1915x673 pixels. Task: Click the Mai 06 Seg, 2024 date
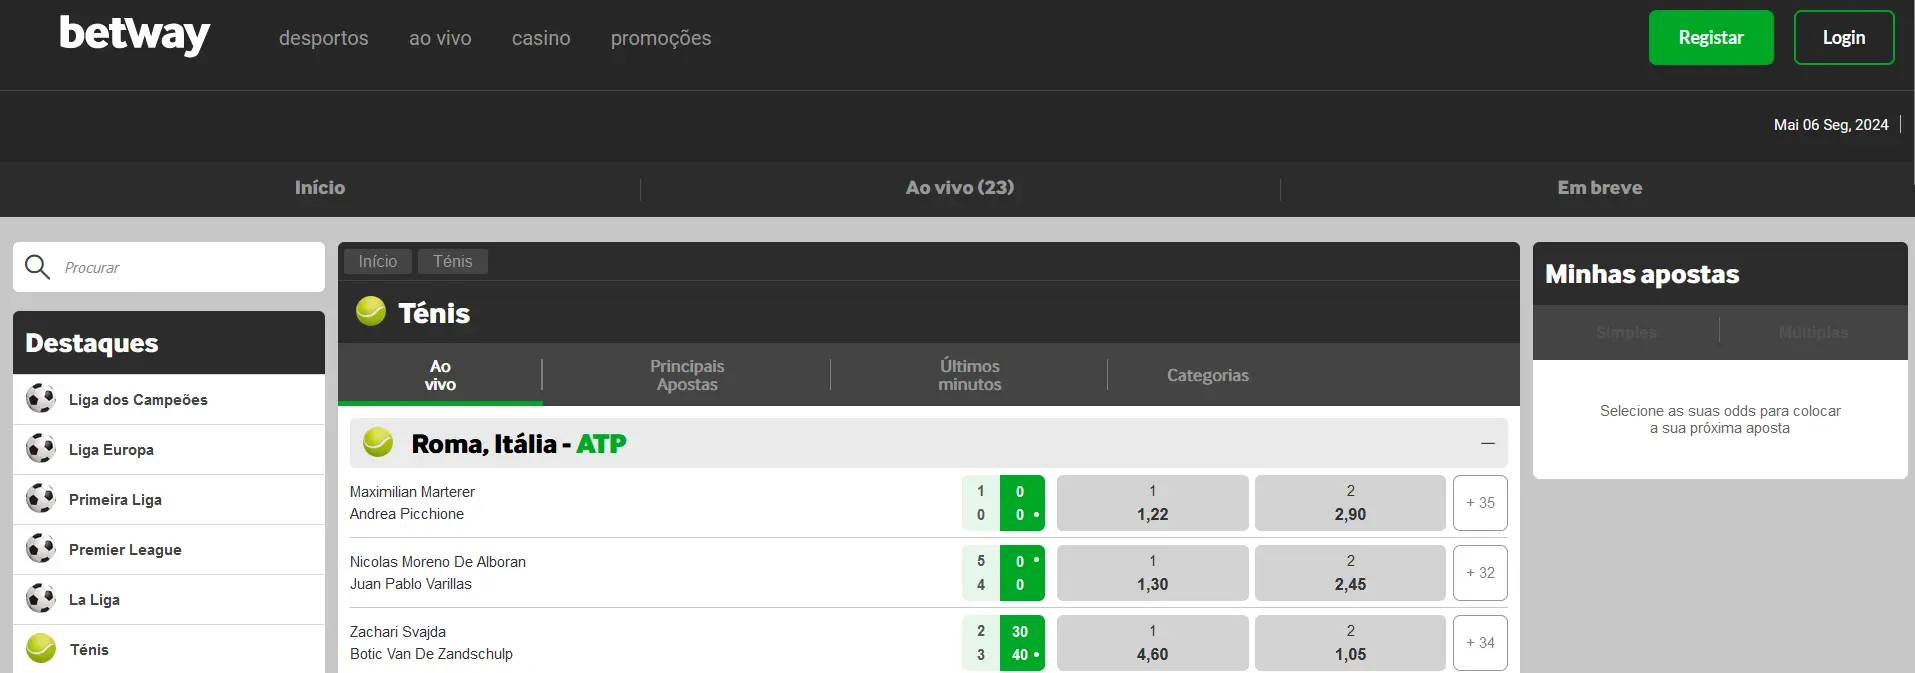pyautogui.click(x=1831, y=125)
